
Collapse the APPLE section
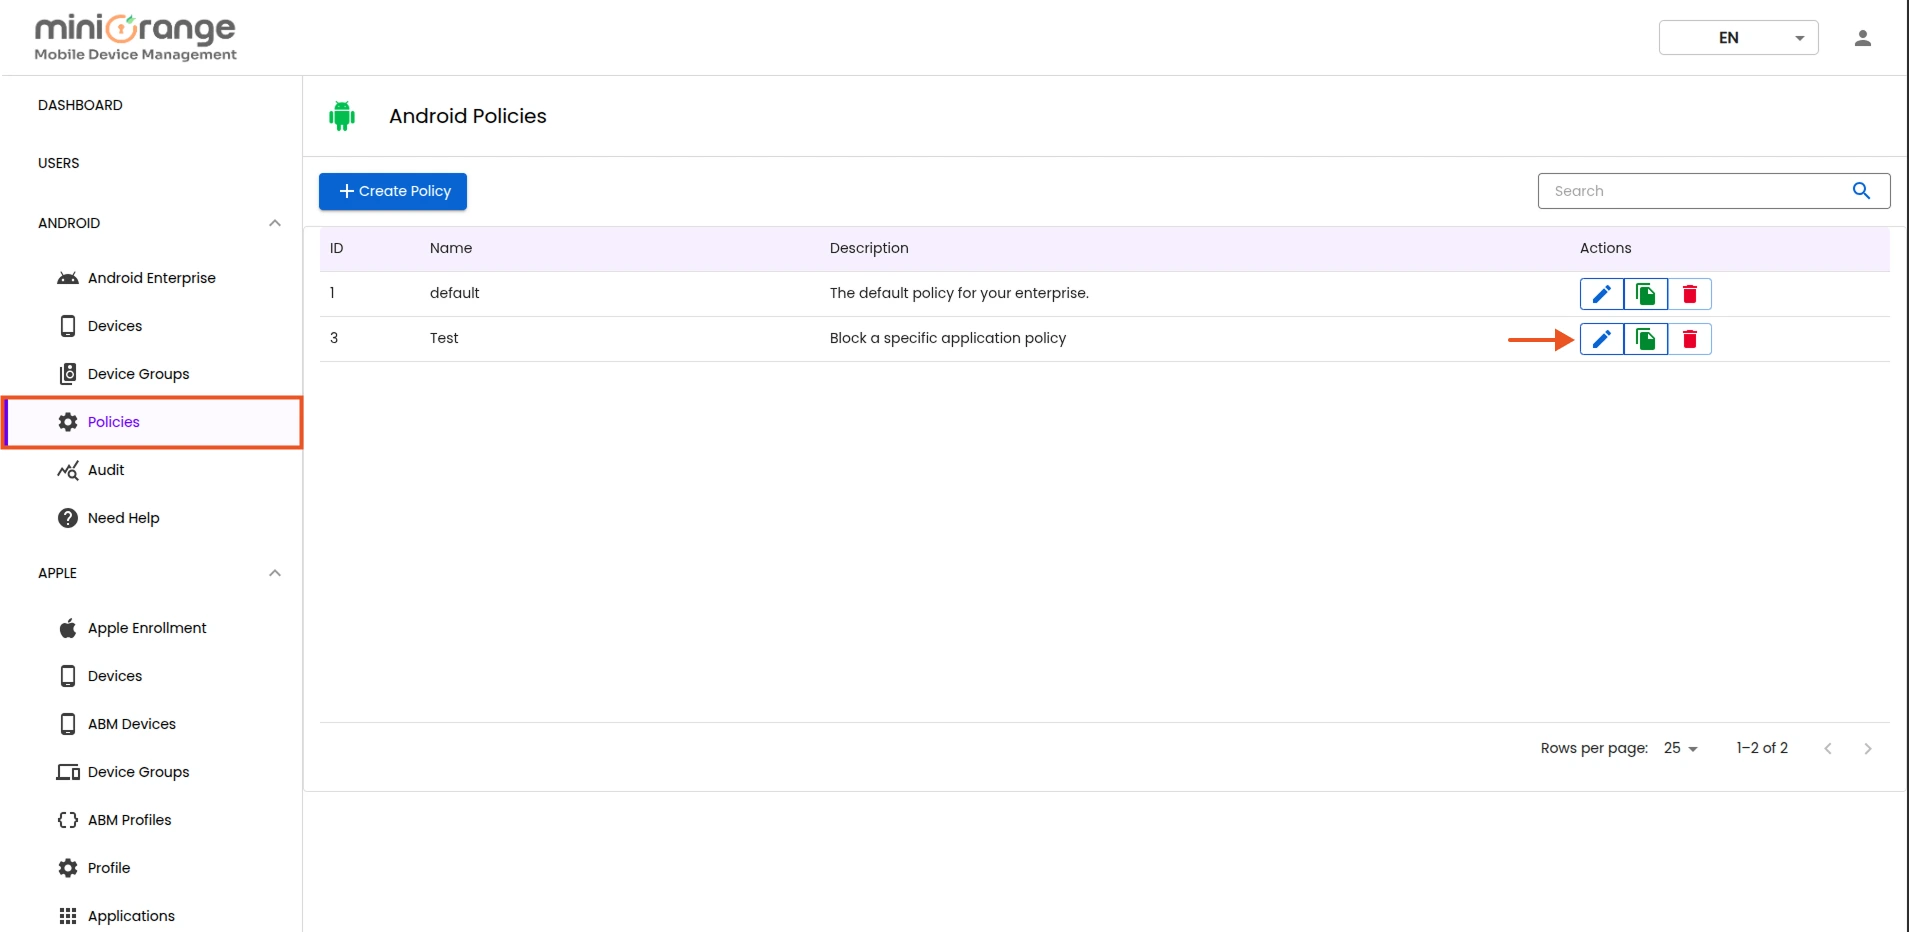tap(274, 573)
